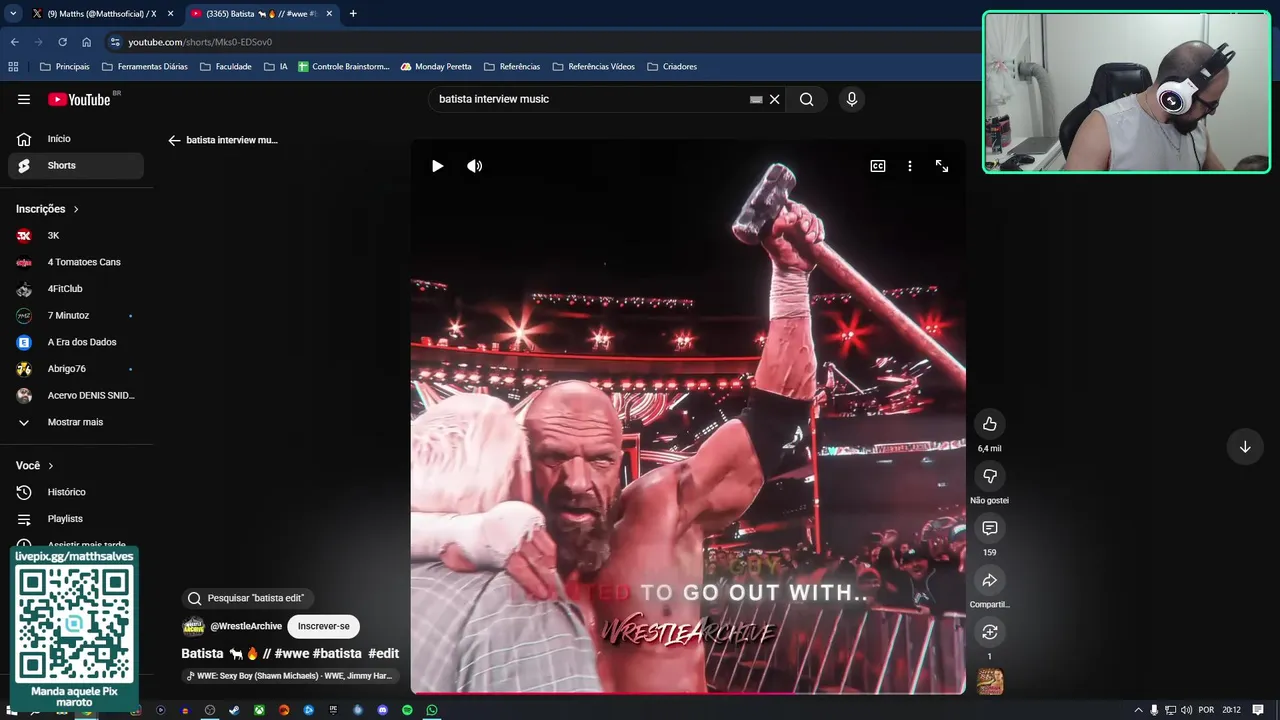The width and height of the screenshot is (1280, 720).
Task: Go to the browser home page
Action: [86, 42]
